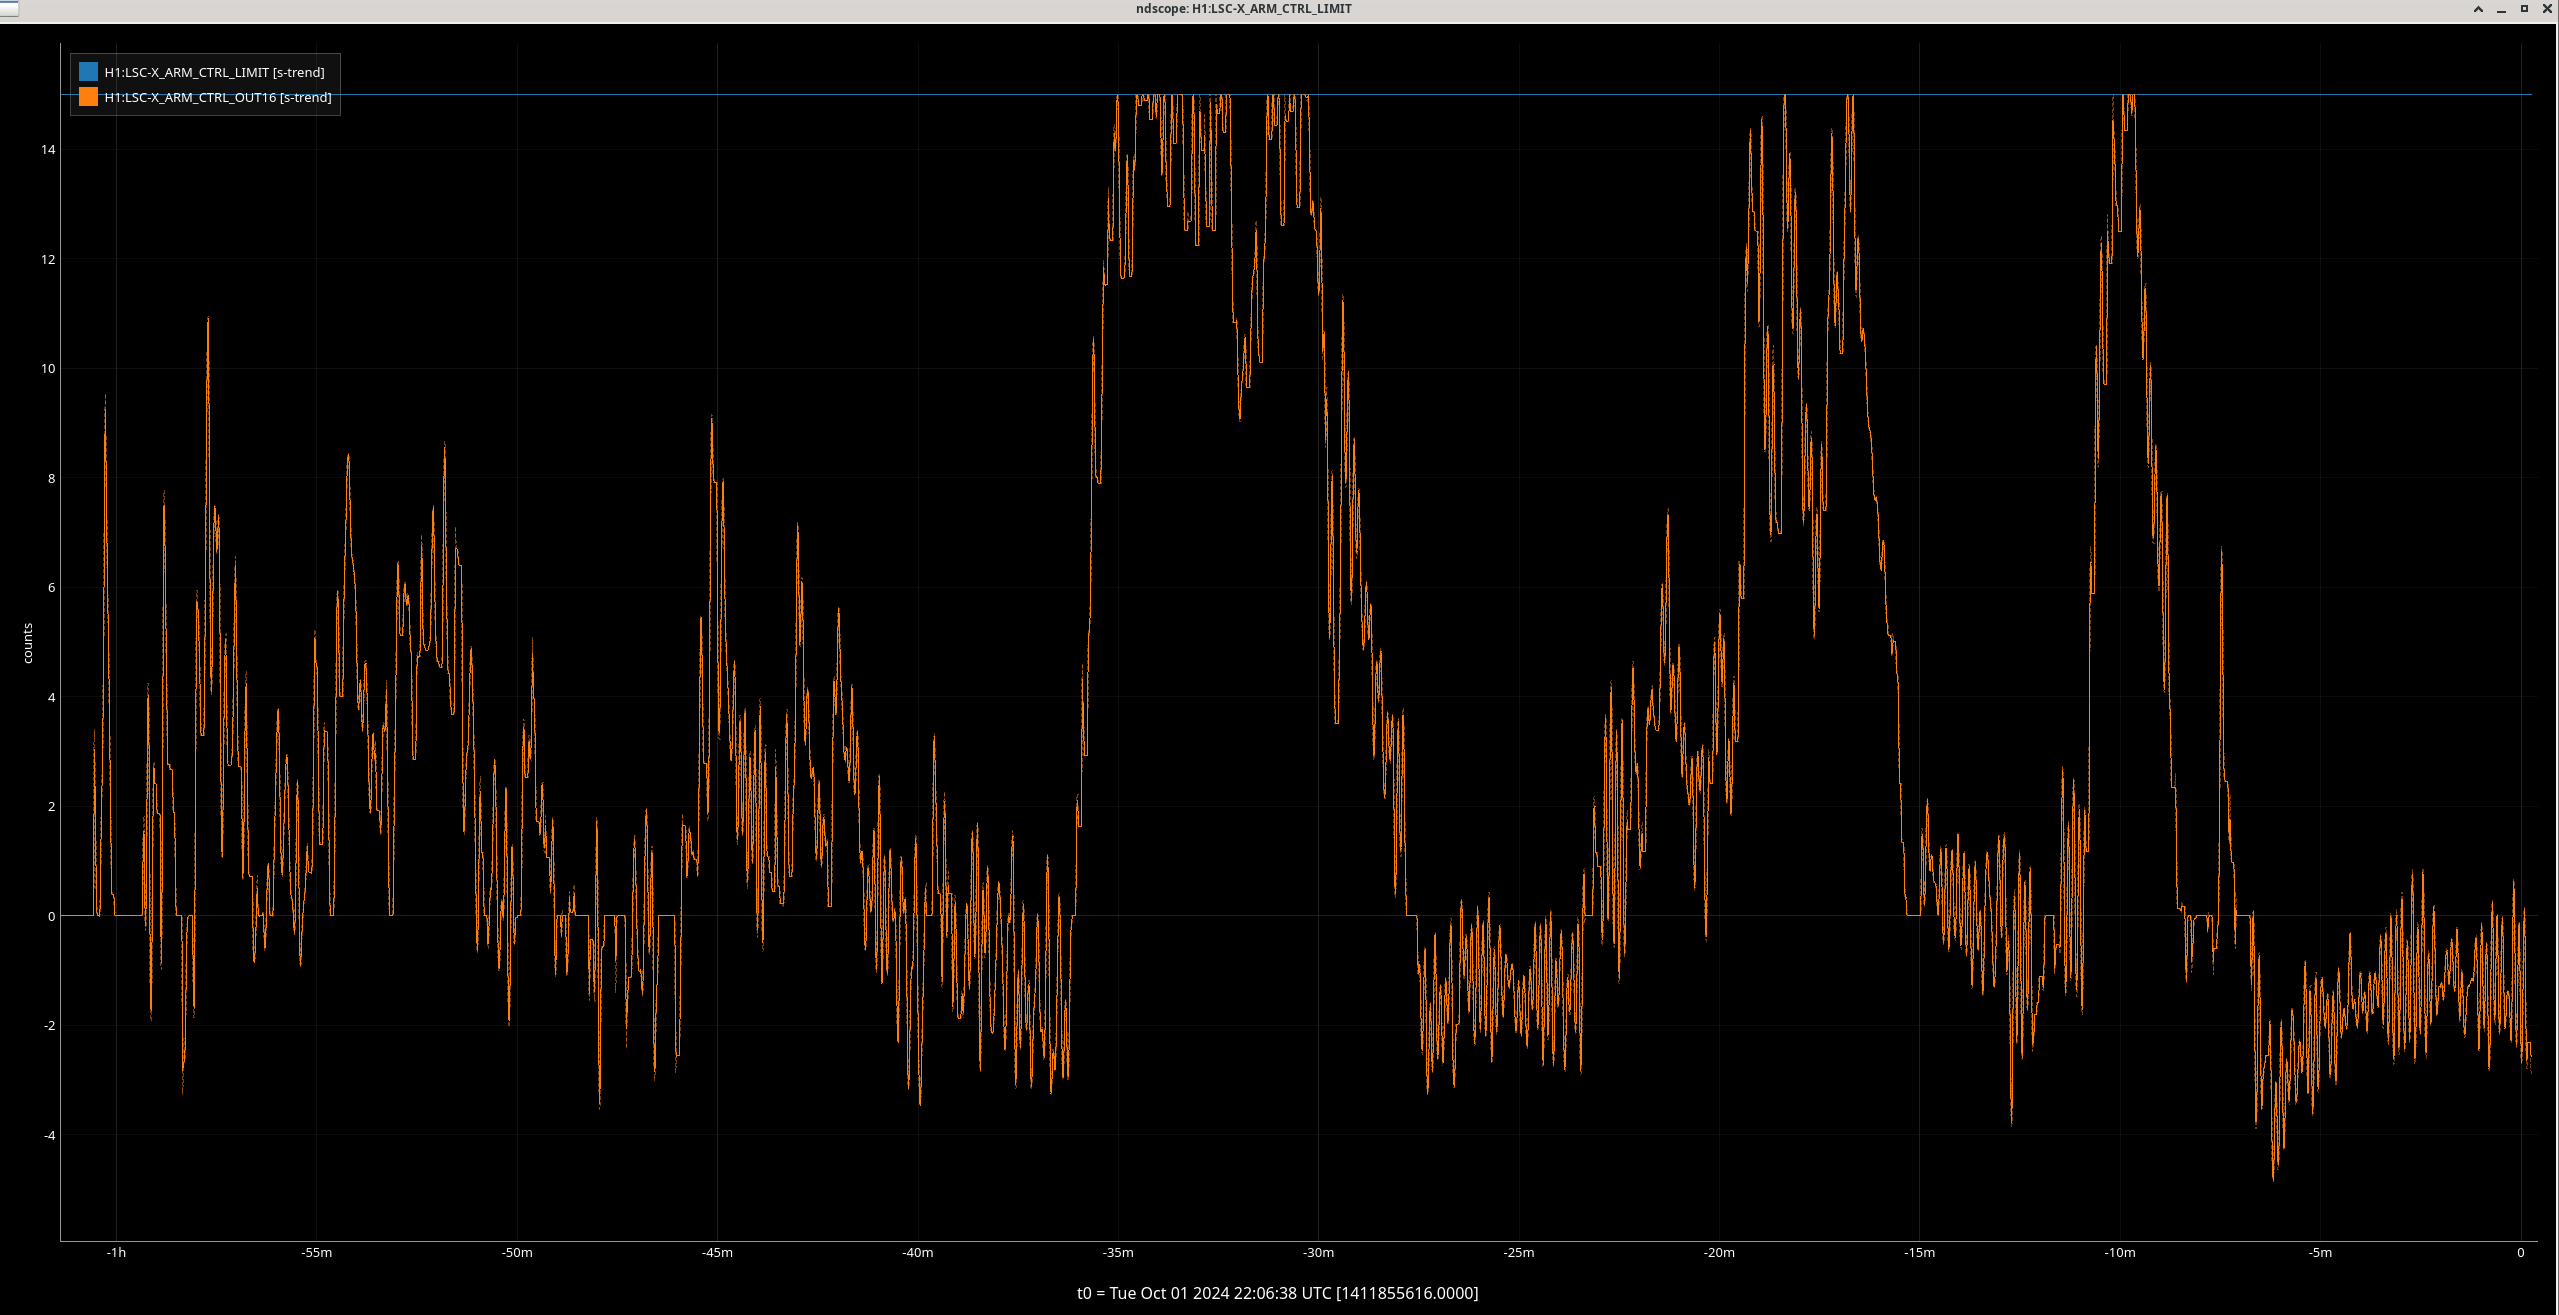Click the -55m tick label on time axis
This screenshot has width=2559, height=1315.
pos(317,1253)
